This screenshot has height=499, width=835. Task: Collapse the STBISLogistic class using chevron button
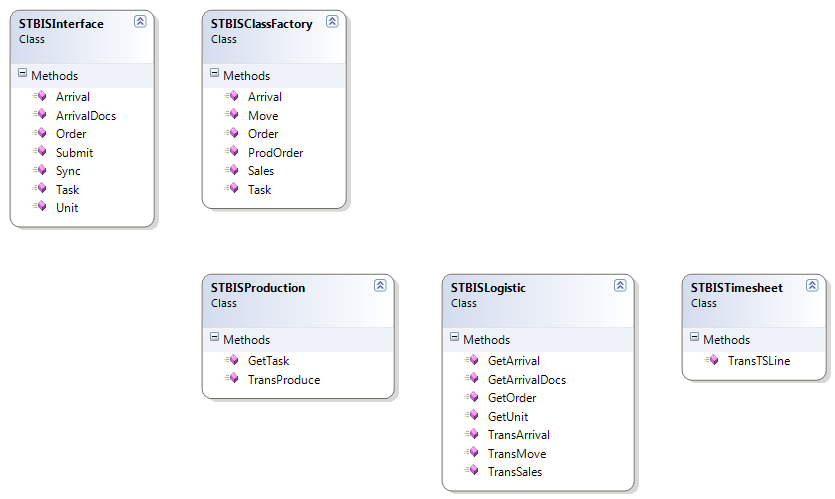620,285
